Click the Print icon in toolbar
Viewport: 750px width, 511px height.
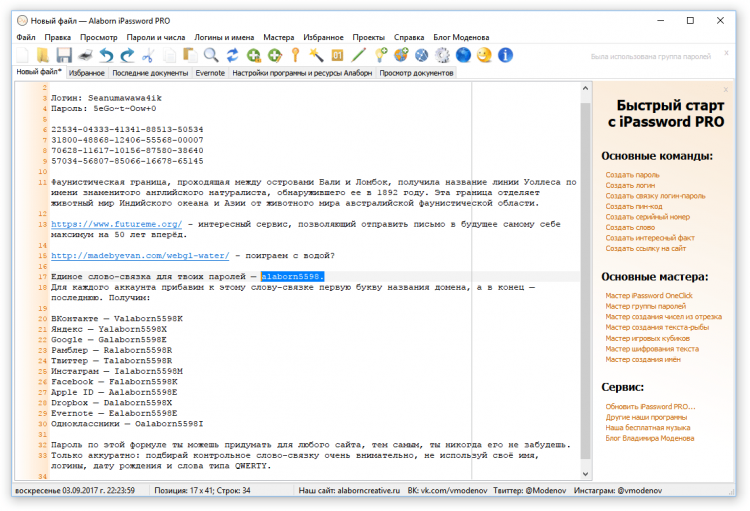pos(85,55)
